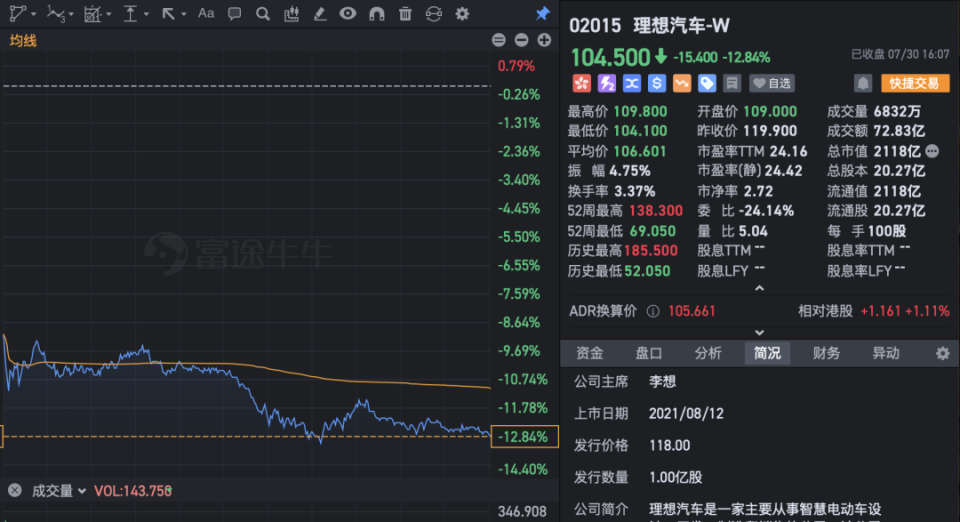Click the equal-sign reset chart zoom button

[498, 40]
